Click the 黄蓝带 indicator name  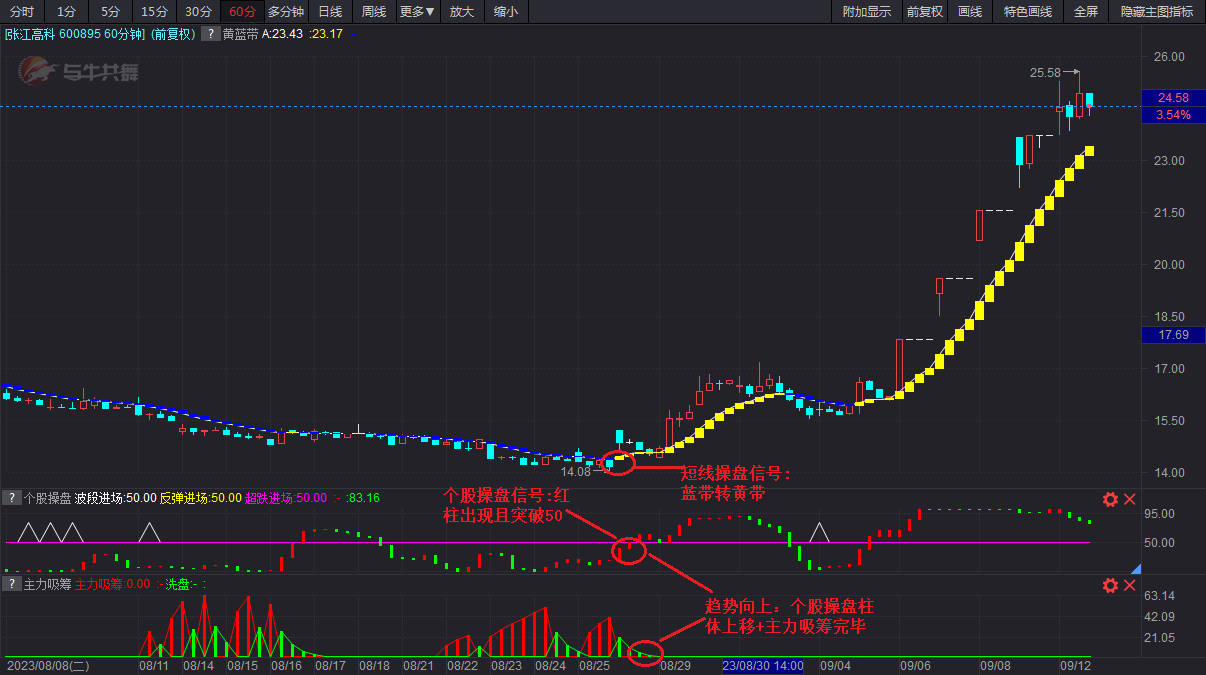[x=240, y=34]
